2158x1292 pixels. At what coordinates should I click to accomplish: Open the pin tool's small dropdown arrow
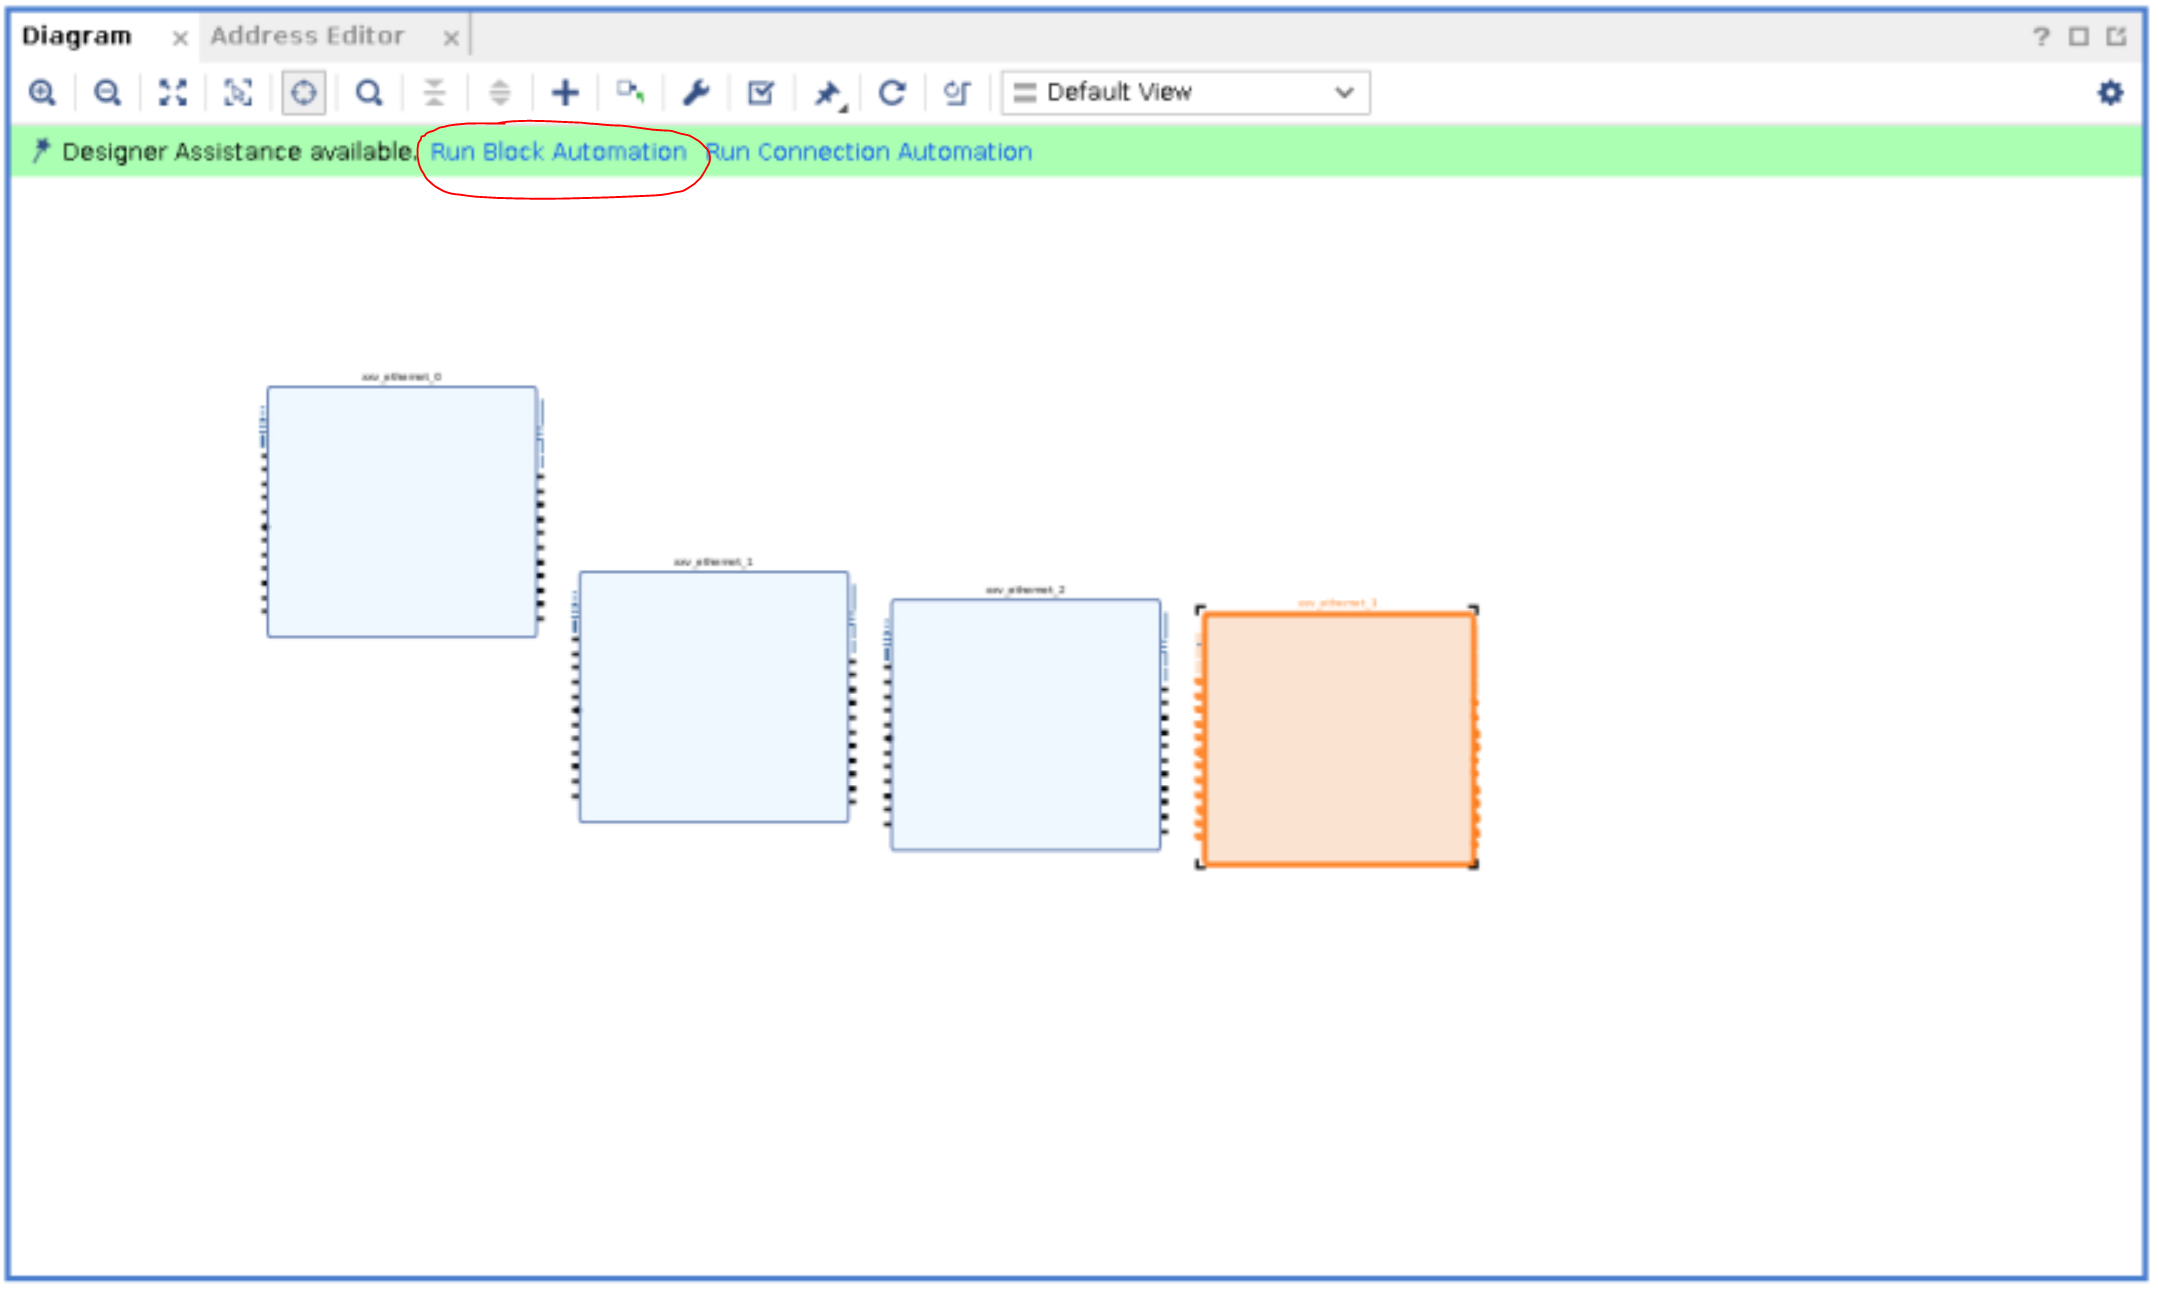coord(844,108)
